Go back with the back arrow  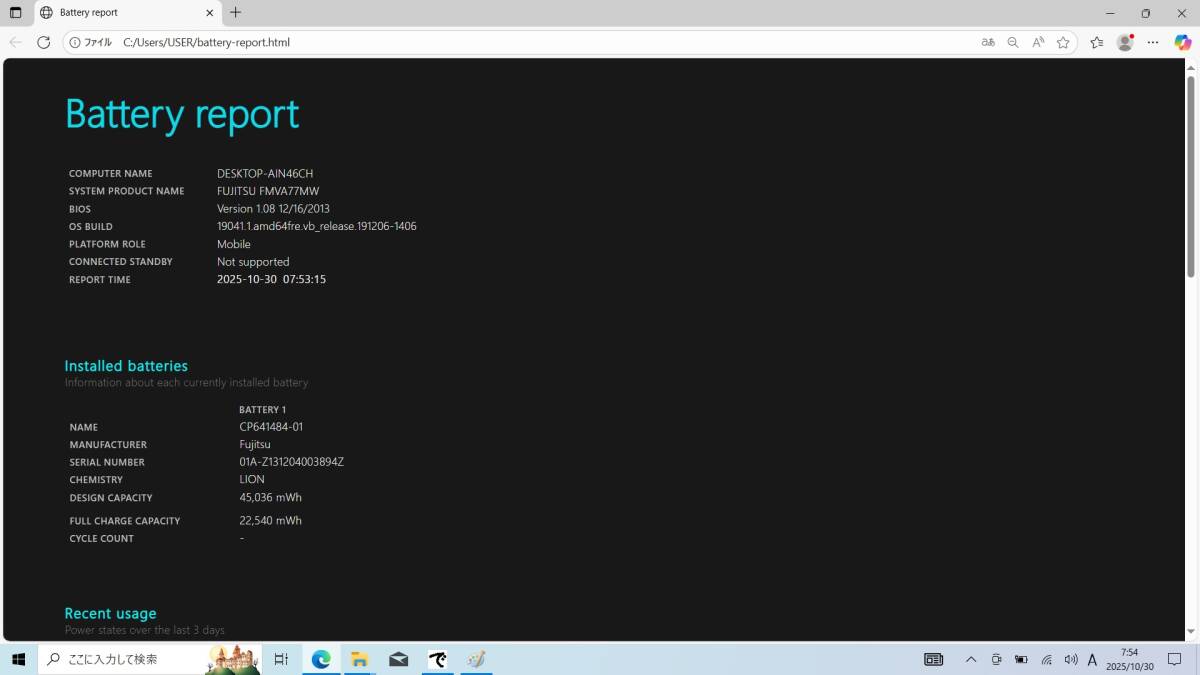click(15, 42)
